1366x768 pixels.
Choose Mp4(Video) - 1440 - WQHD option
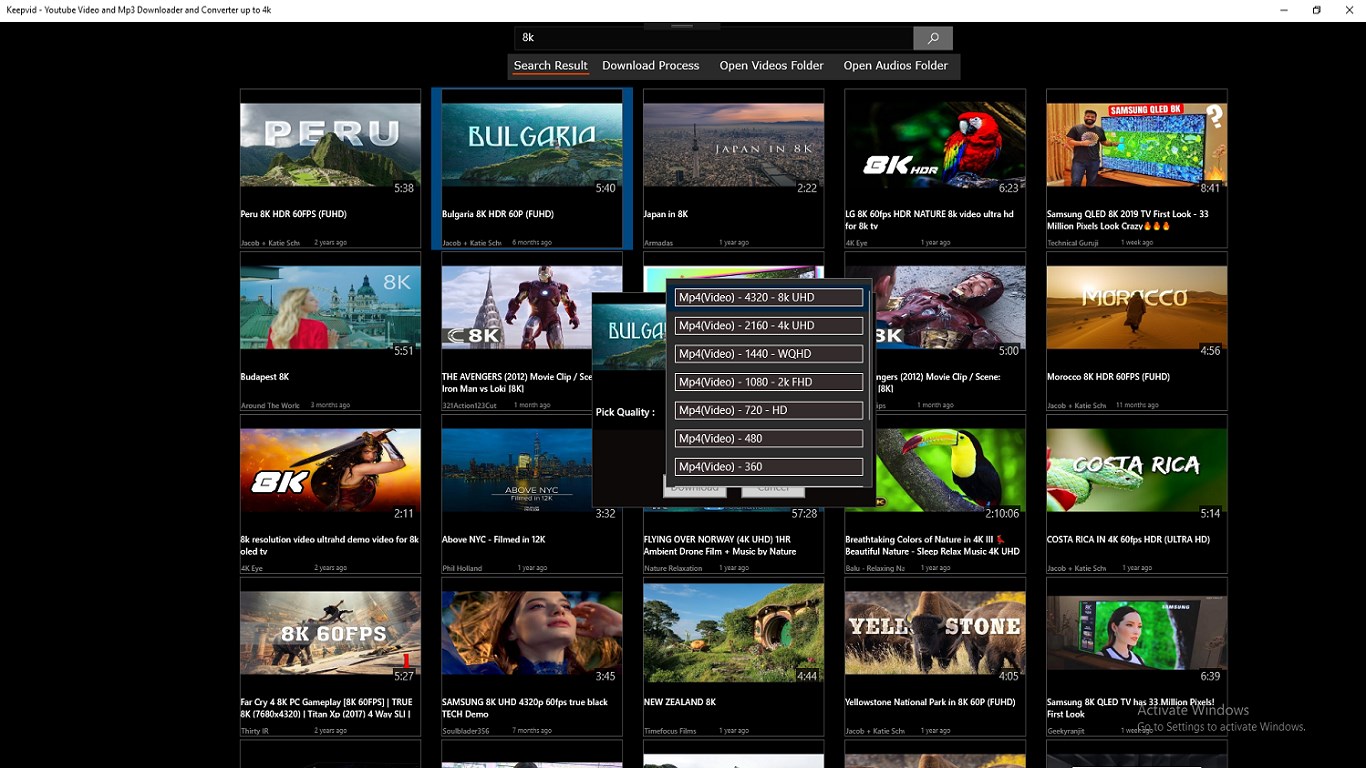(769, 353)
